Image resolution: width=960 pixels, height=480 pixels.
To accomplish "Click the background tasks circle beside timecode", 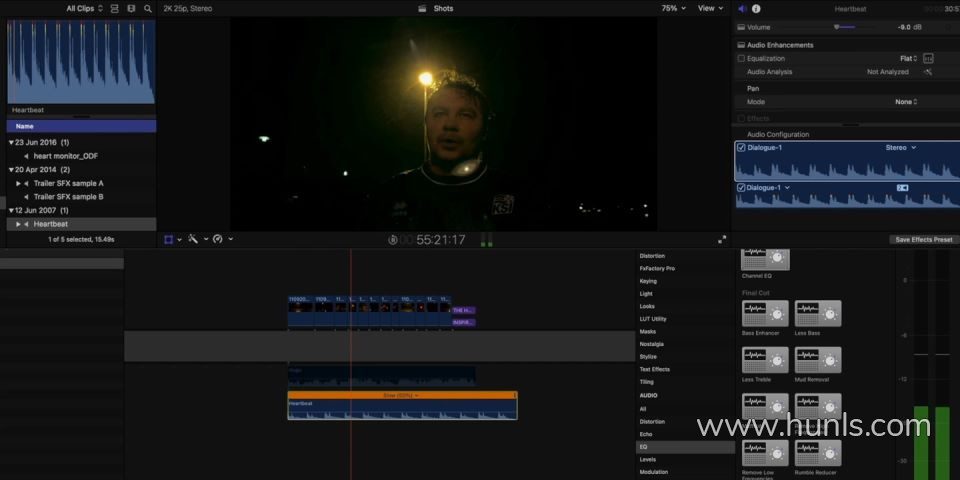I will tap(393, 239).
